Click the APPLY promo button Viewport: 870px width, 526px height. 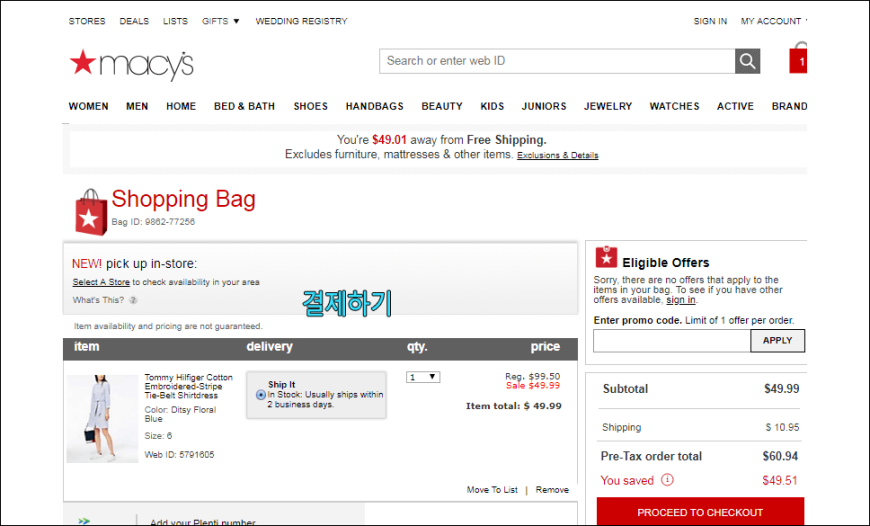(777, 341)
